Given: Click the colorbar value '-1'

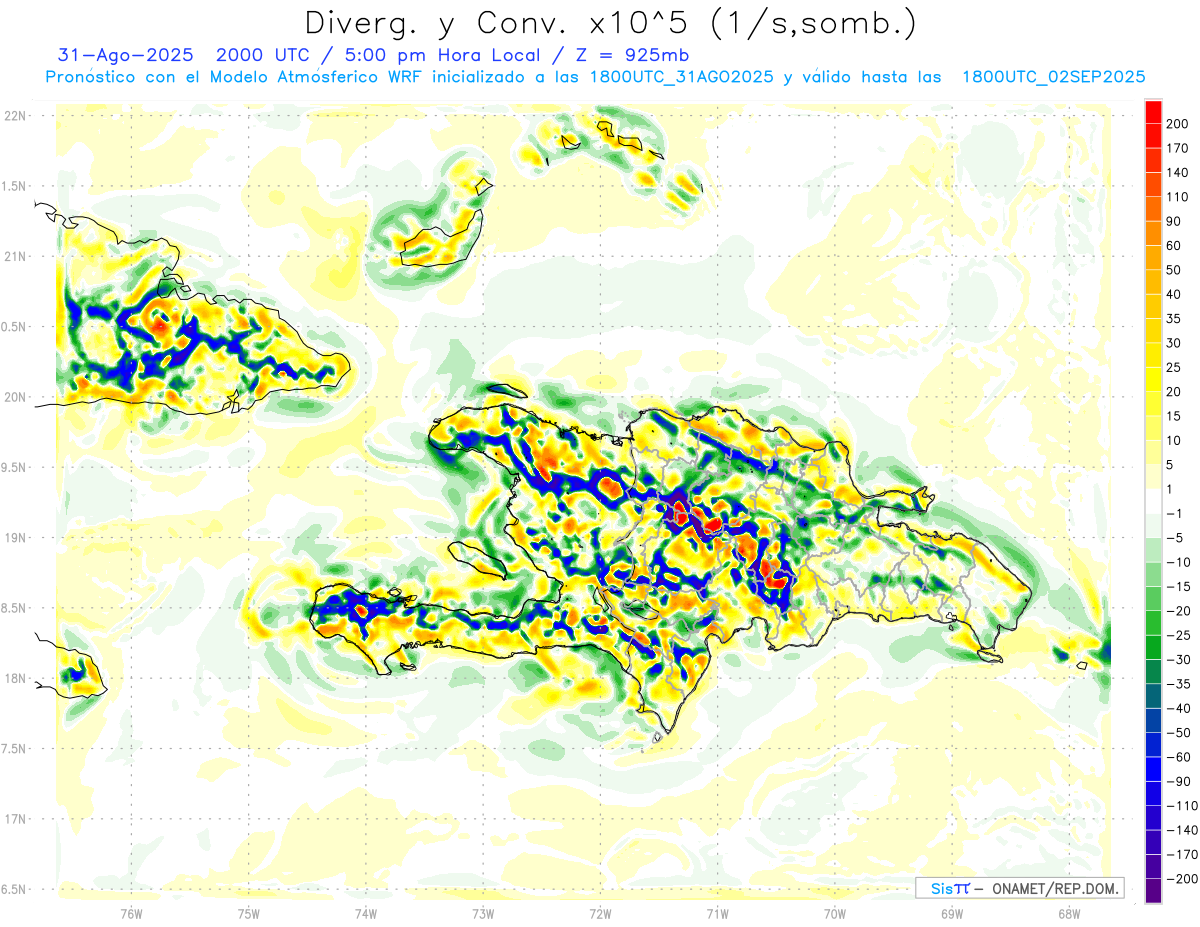Looking at the screenshot, I should pos(1174,514).
